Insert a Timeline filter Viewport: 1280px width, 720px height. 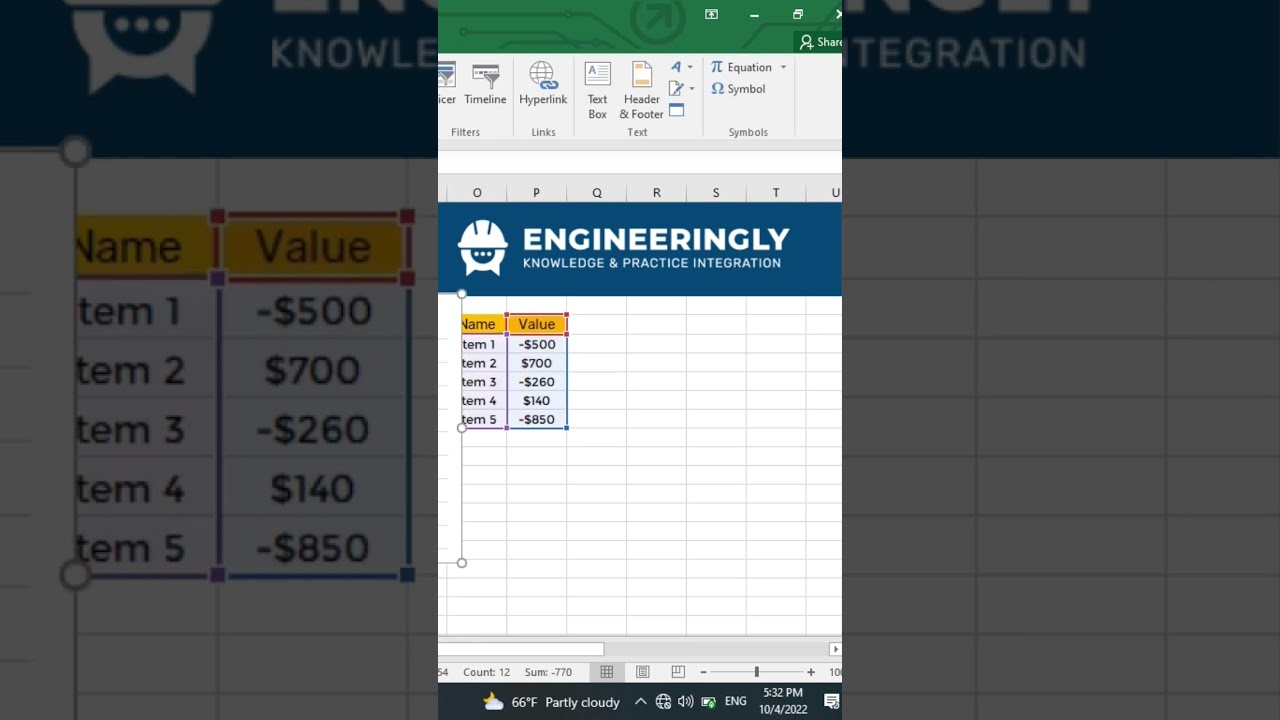click(485, 84)
